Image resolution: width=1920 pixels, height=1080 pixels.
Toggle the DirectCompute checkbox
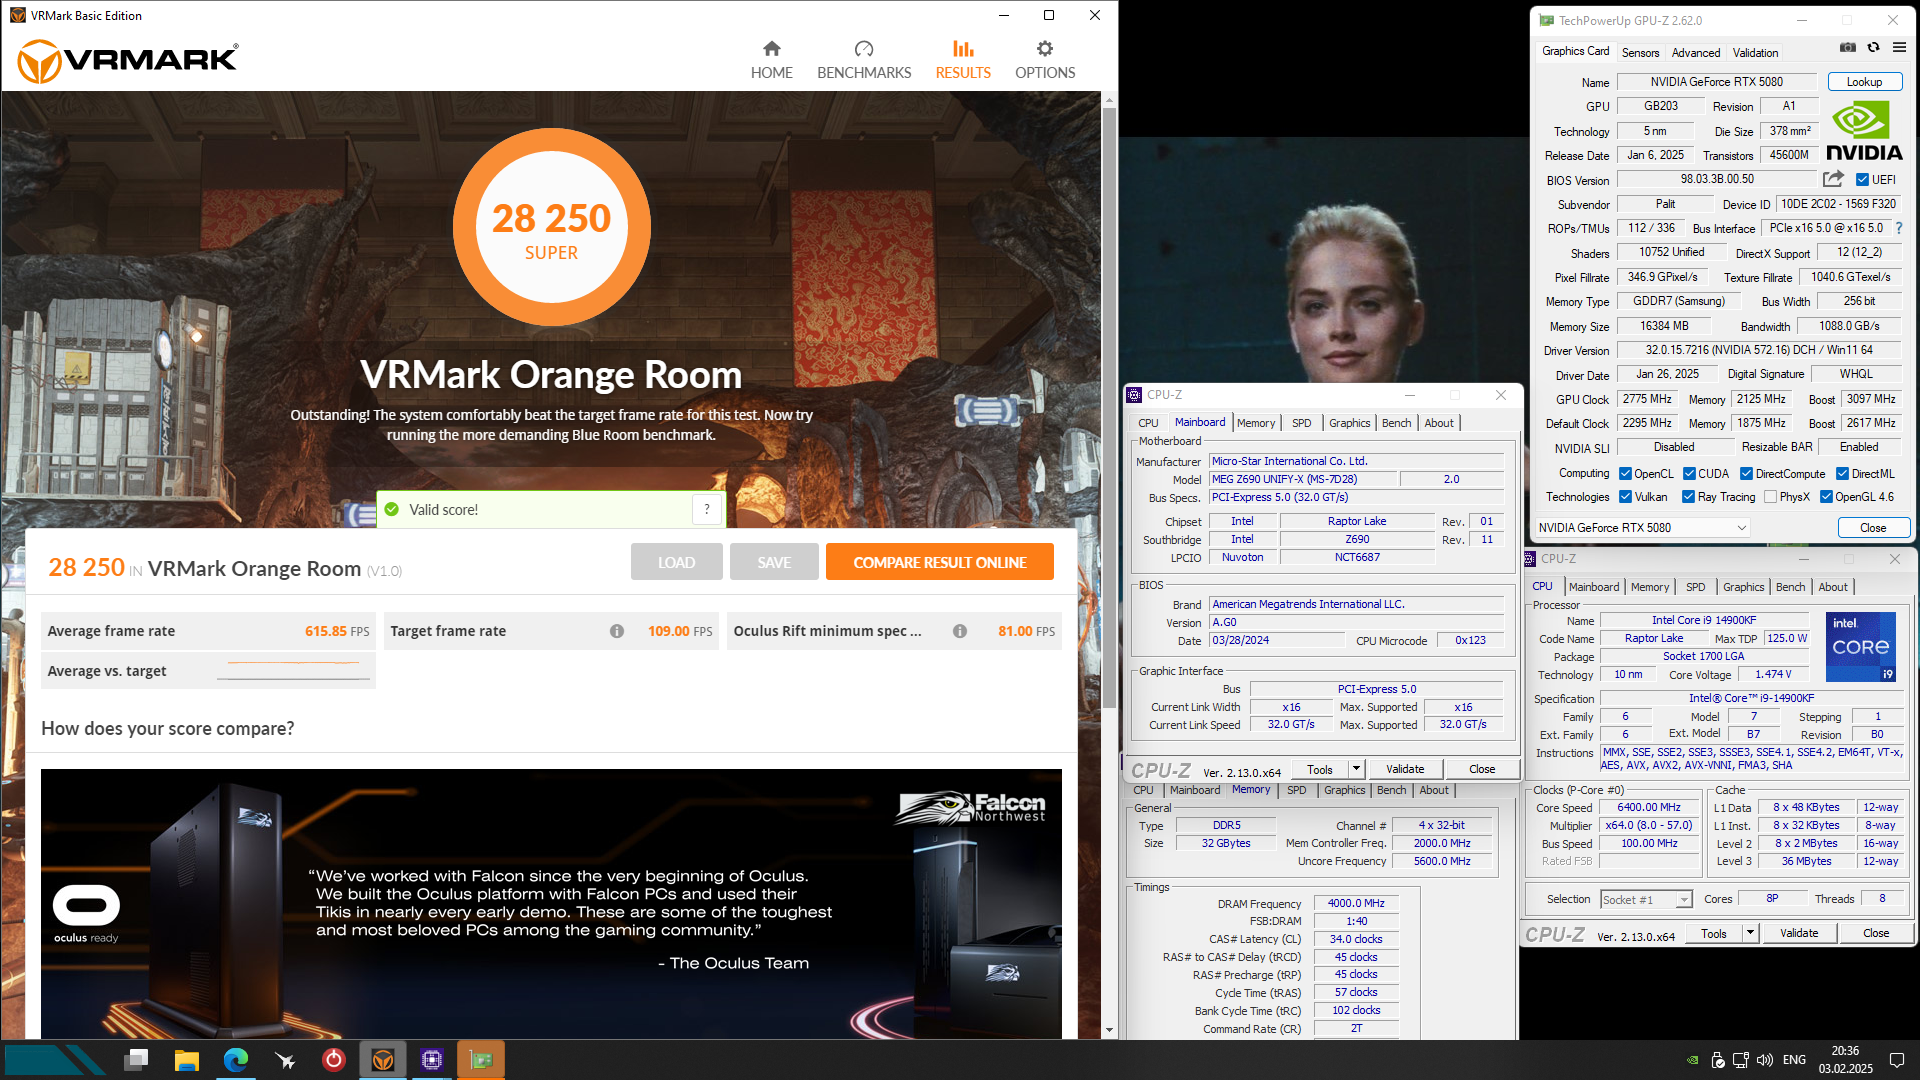pyautogui.click(x=1747, y=474)
